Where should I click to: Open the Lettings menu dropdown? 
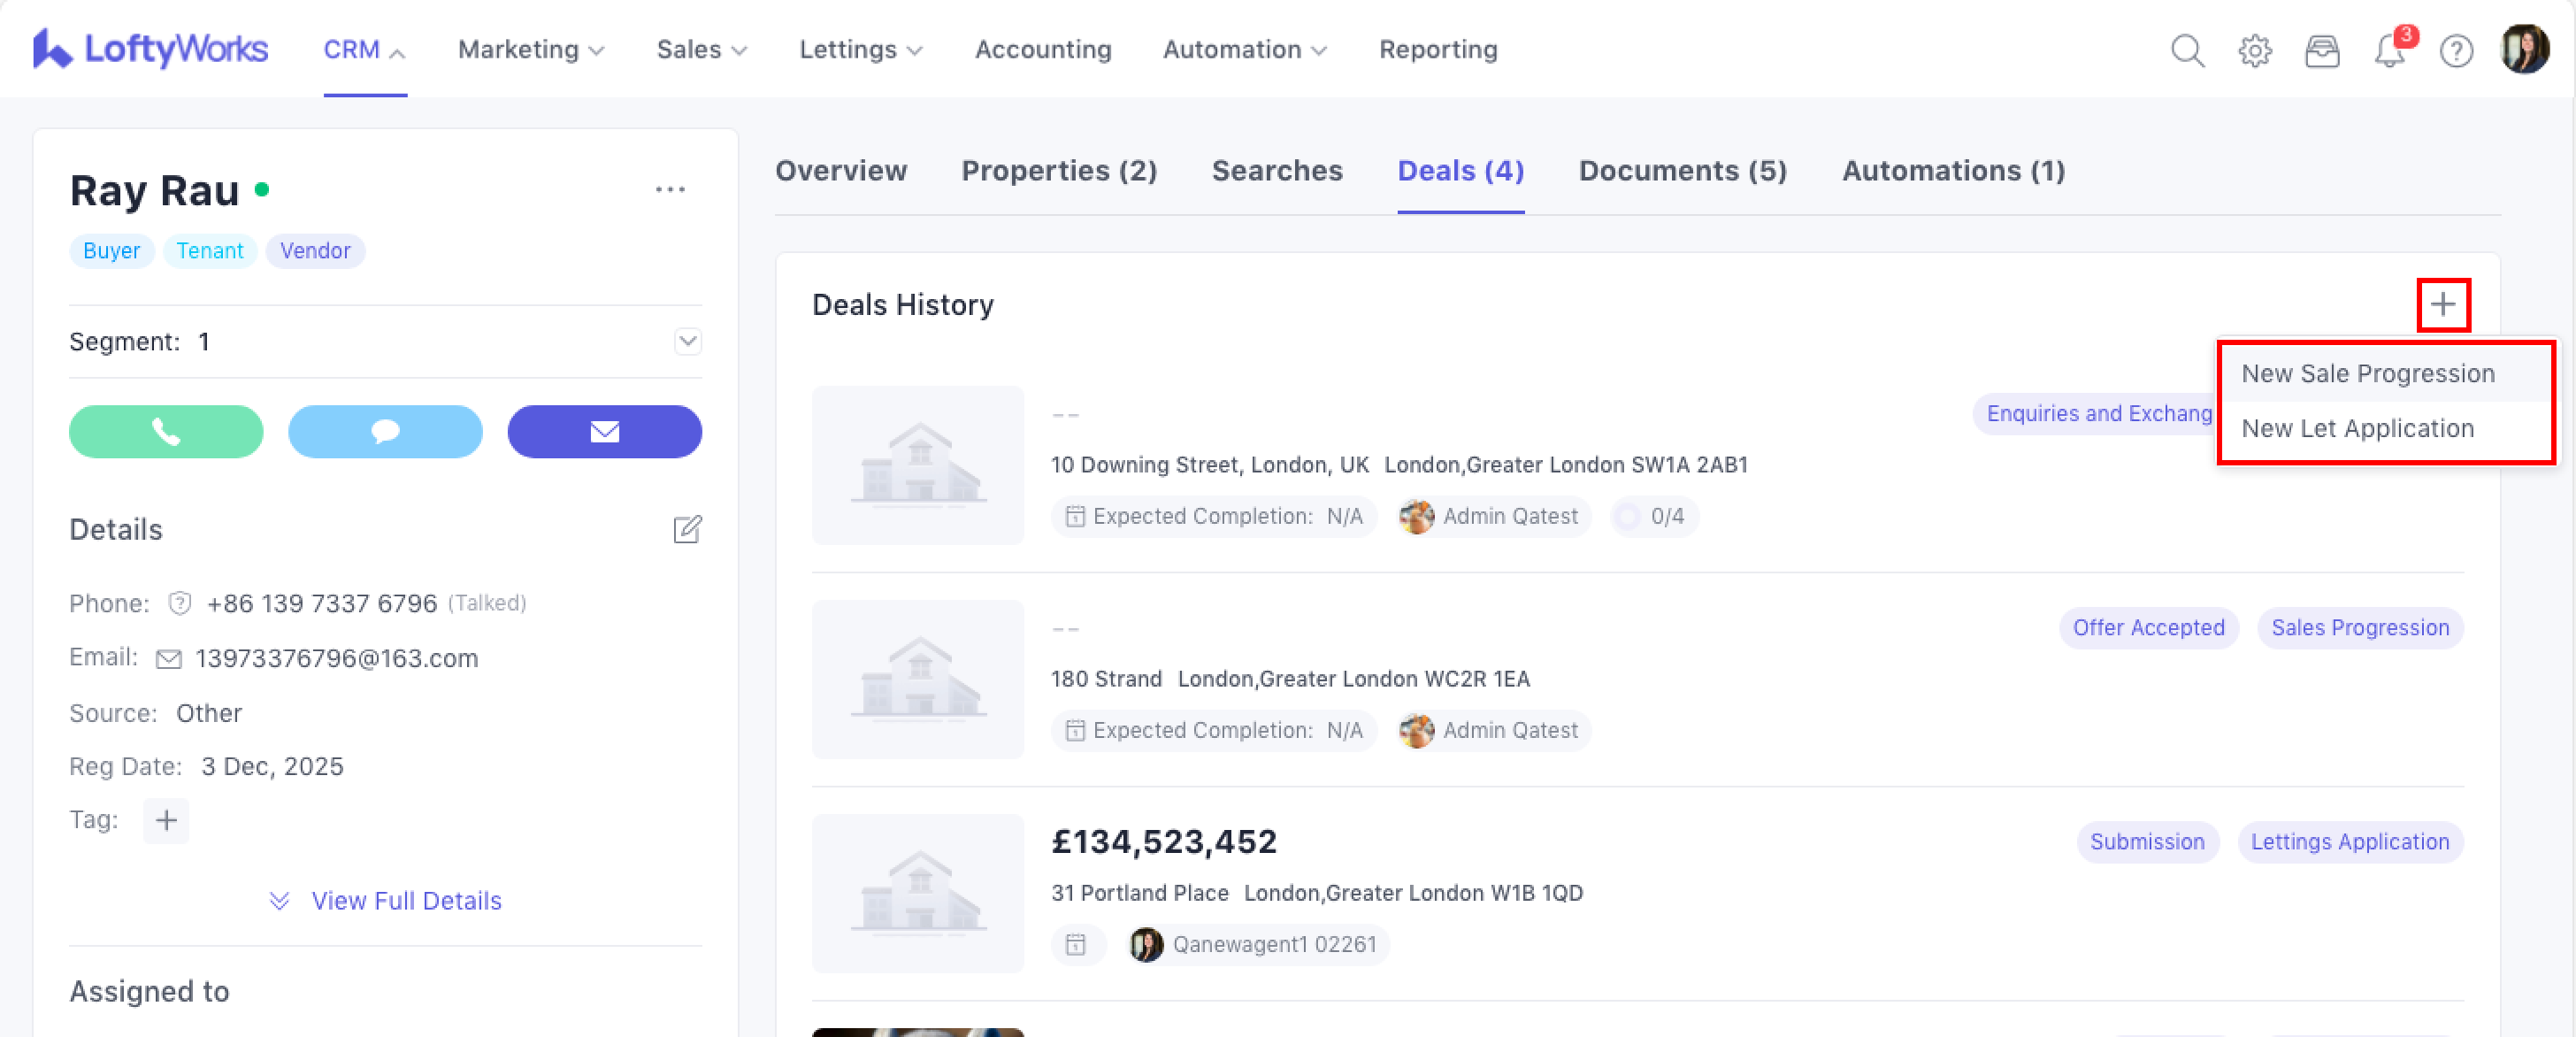[860, 50]
